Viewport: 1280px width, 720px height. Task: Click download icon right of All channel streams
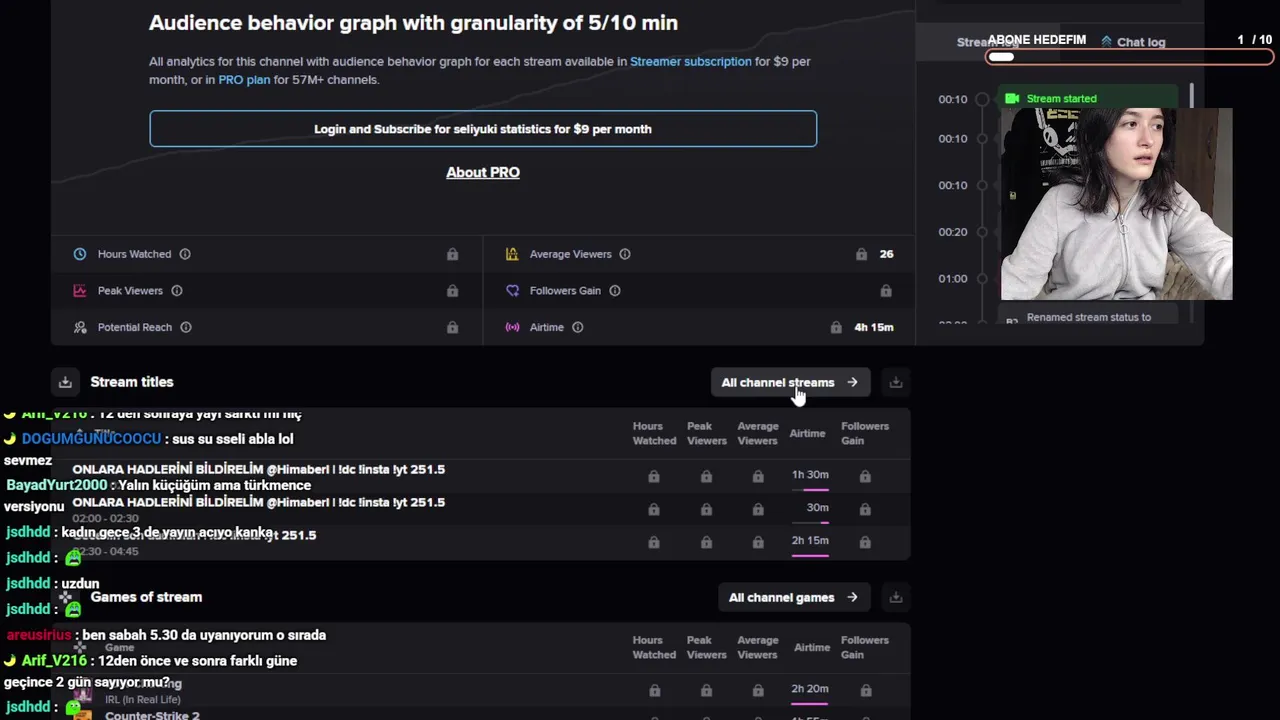click(896, 382)
